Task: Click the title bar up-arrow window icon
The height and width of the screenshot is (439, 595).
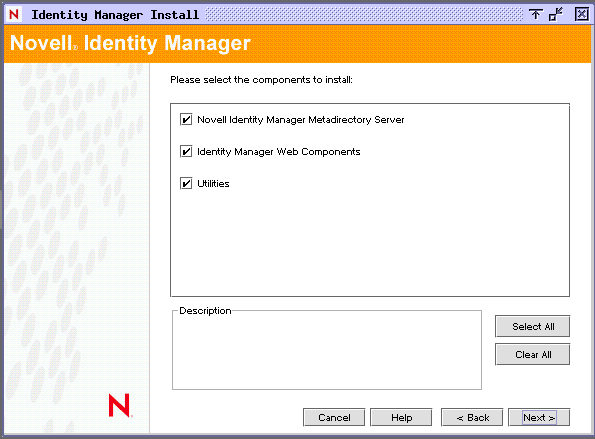Action: 535,14
